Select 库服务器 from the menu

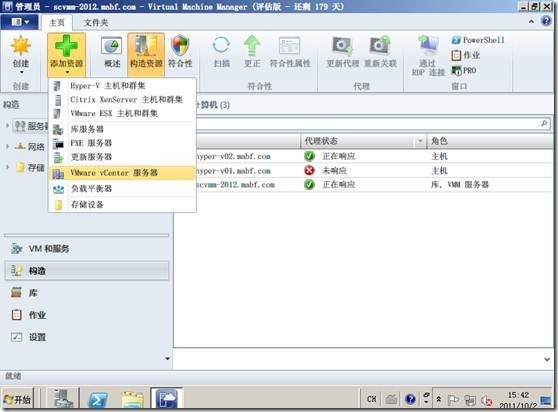point(122,129)
